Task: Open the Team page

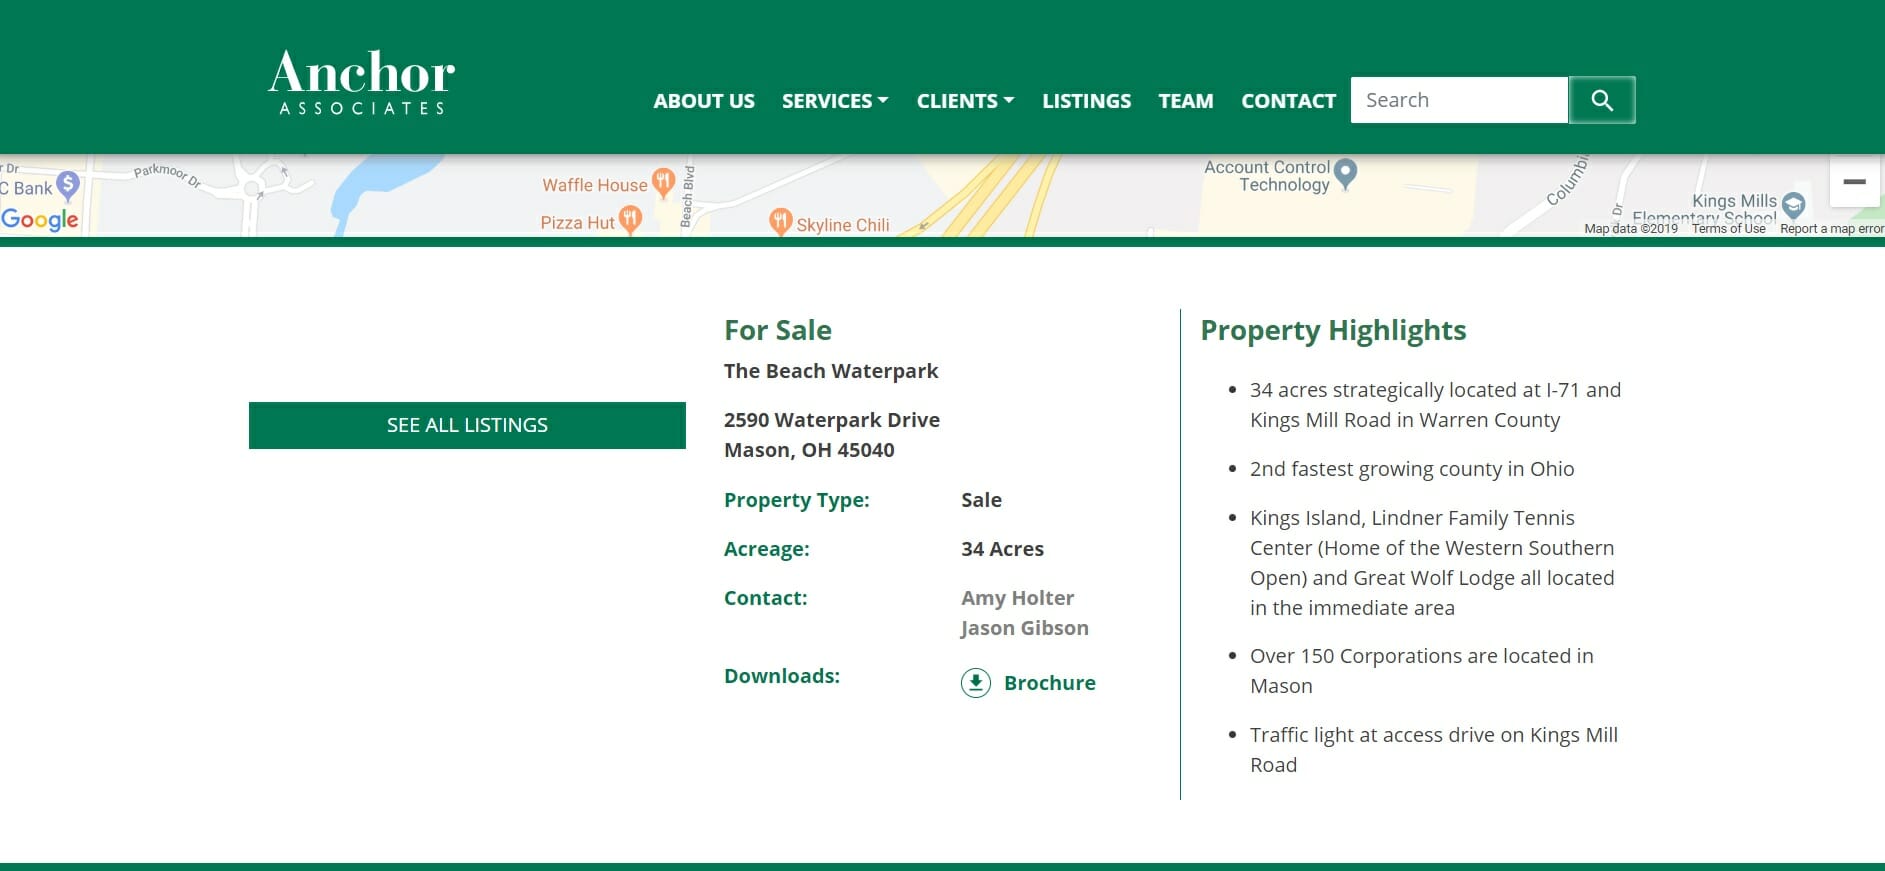Action: point(1185,101)
